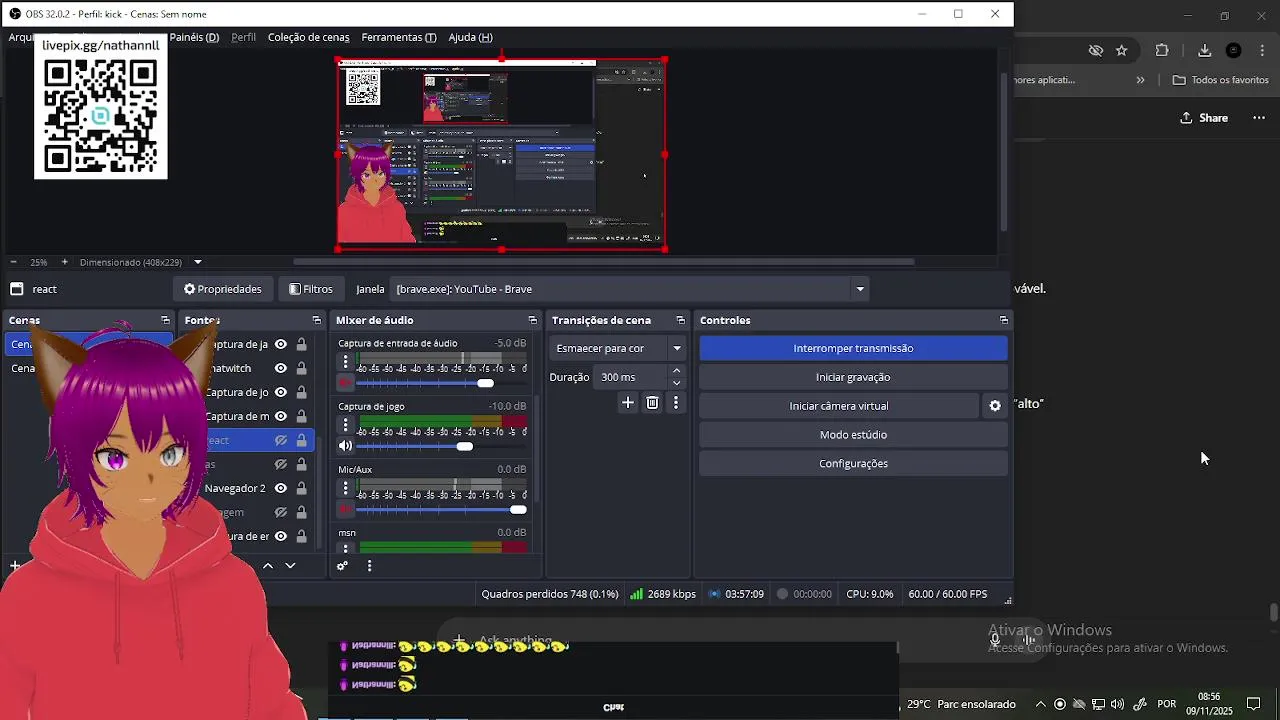The width and height of the screenshot is (1280, 720).
Task: Adjust Captura de jogo volume slider
Action: coord(441,446)
